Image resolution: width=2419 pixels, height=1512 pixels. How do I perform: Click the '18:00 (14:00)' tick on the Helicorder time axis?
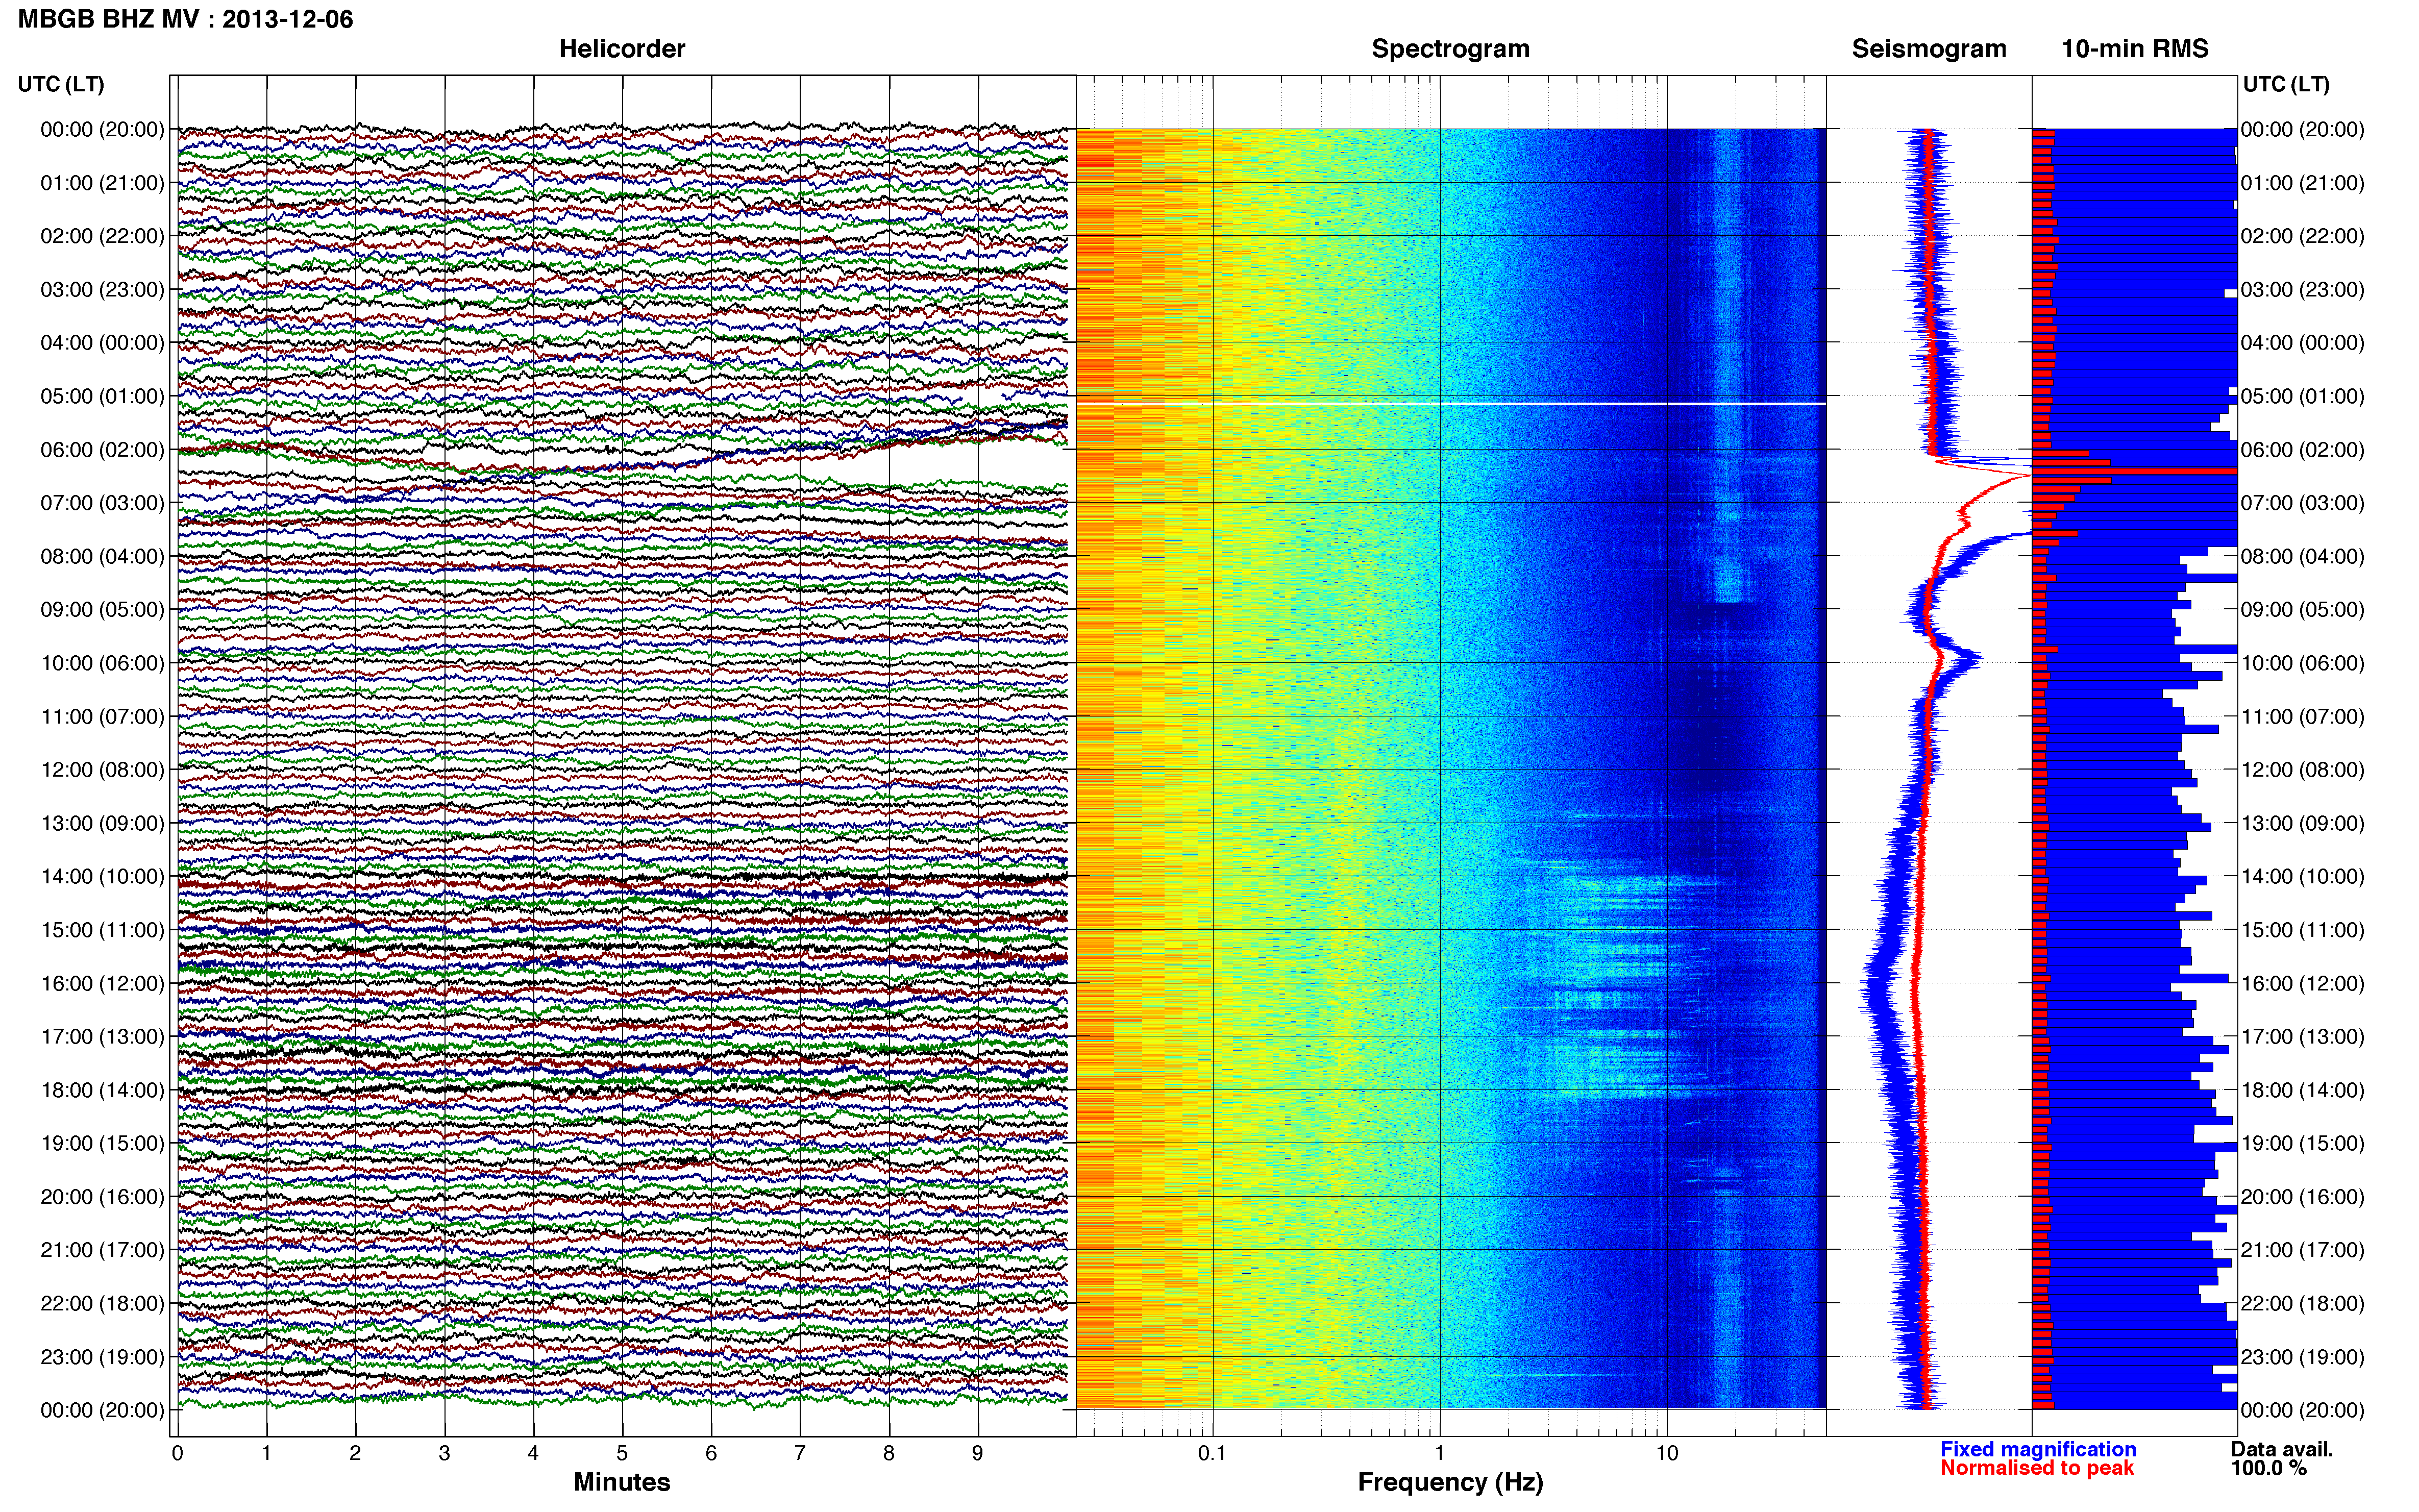pyautogui.click(x=102, y=1090)
